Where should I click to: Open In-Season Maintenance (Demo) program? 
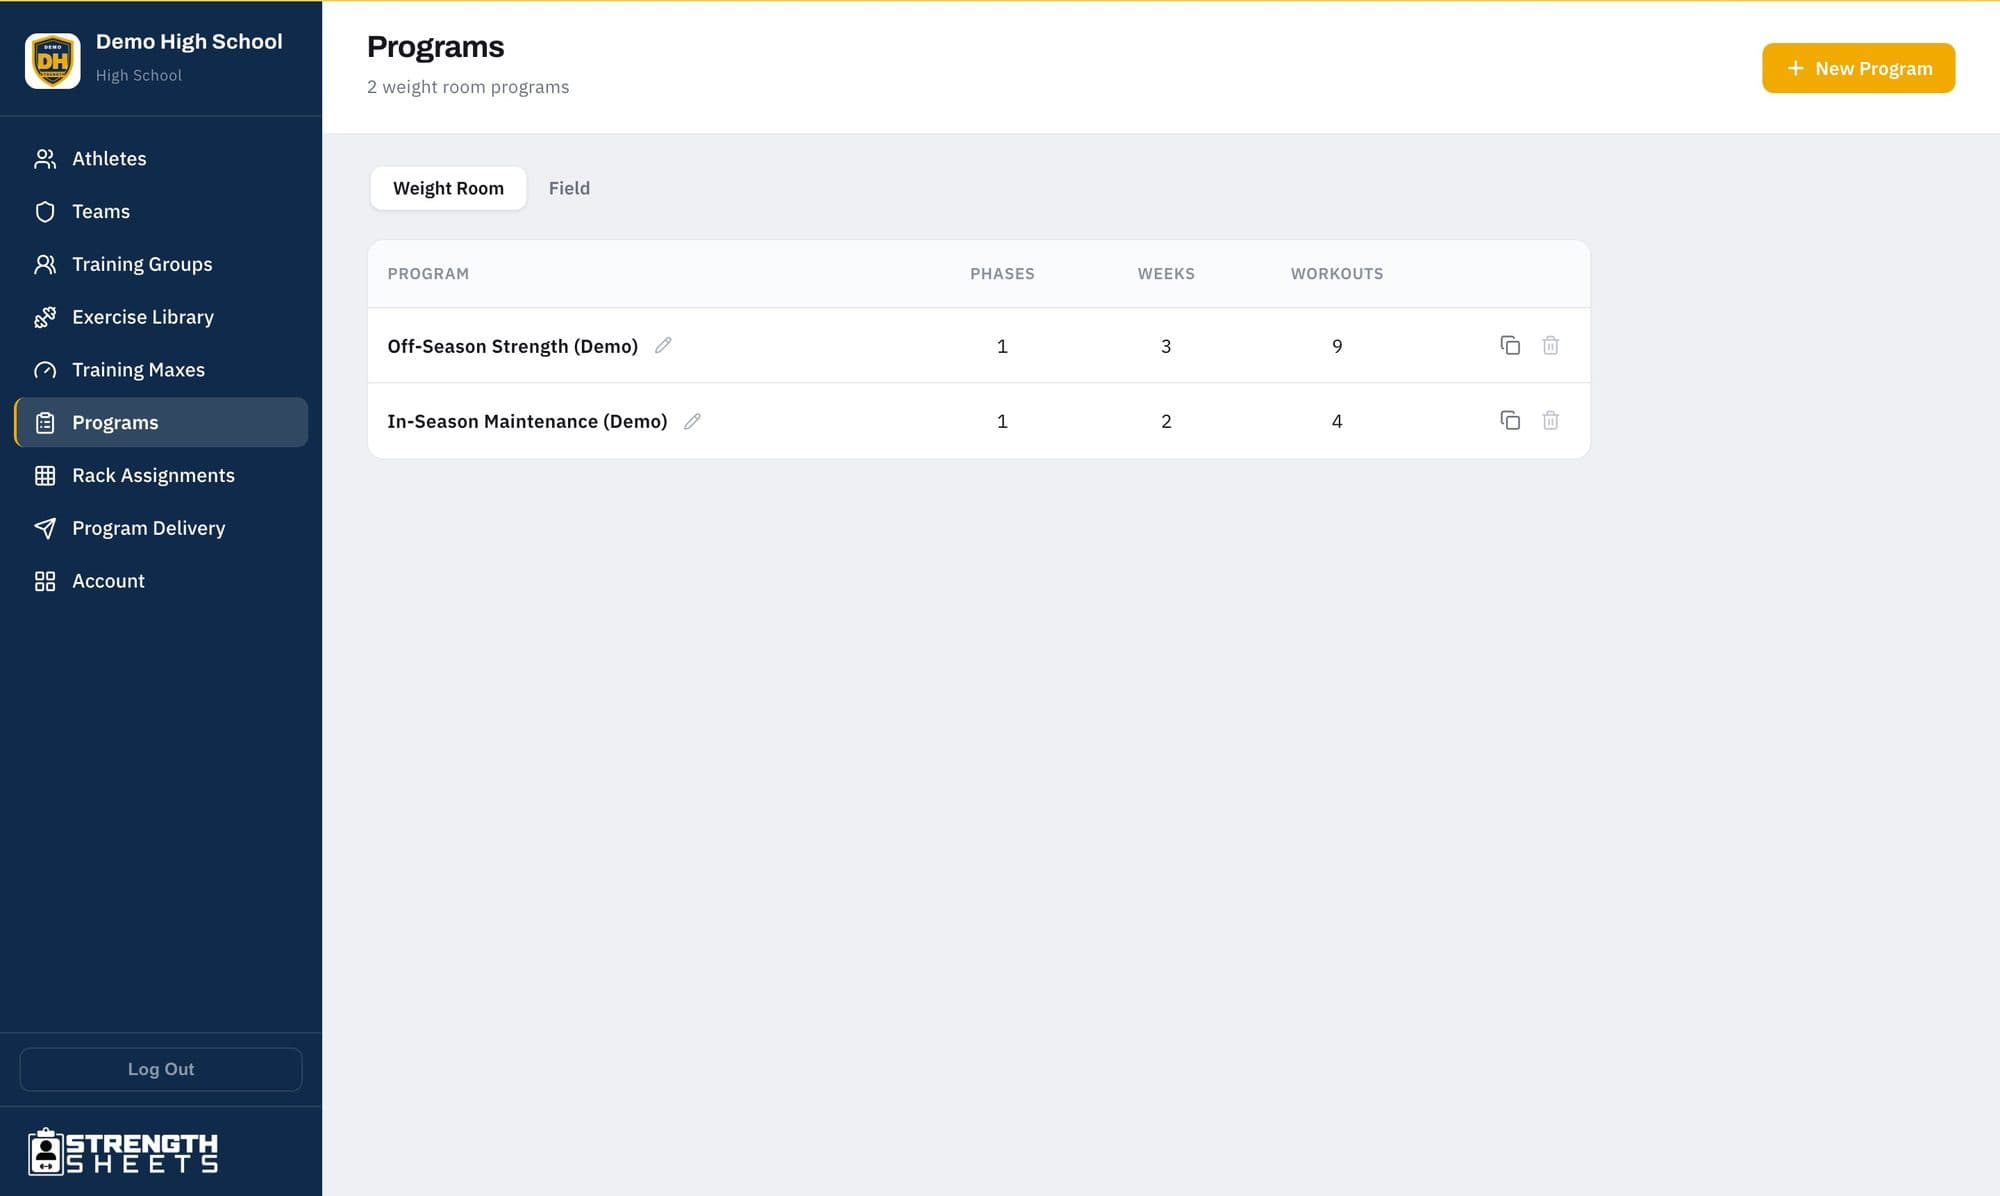coord(527,421)
